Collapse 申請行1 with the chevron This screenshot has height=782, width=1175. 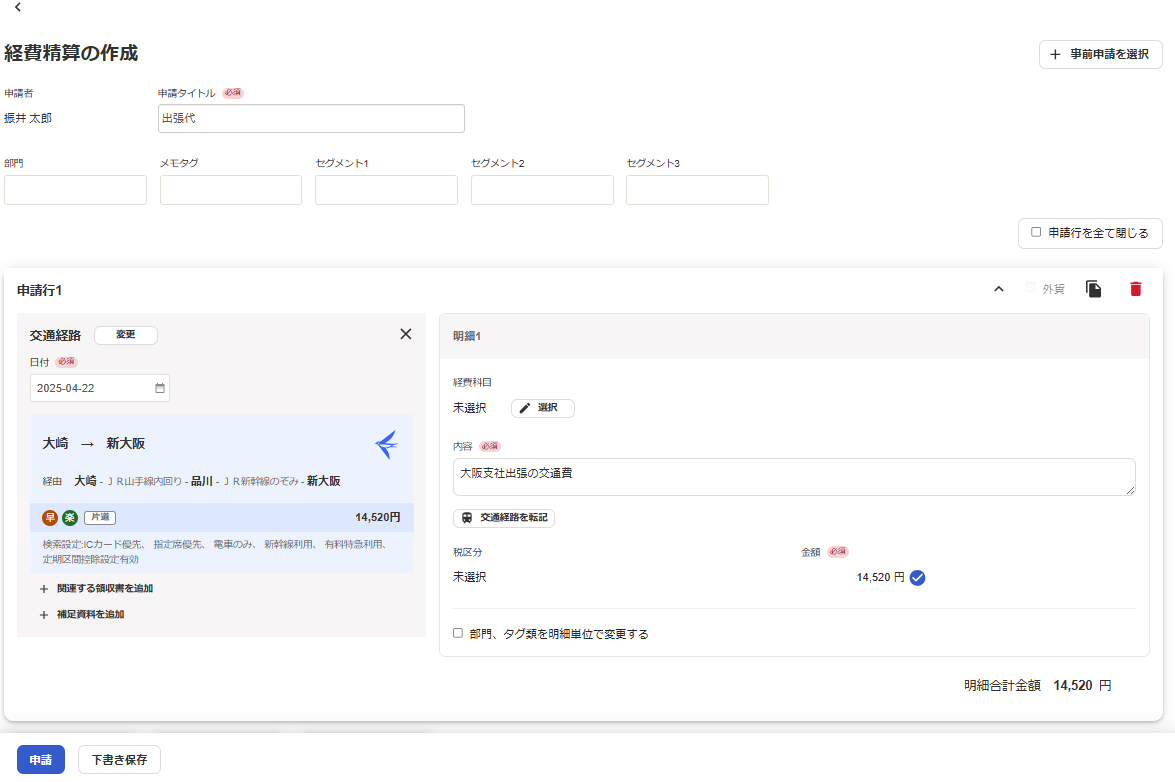pos(998,289)
